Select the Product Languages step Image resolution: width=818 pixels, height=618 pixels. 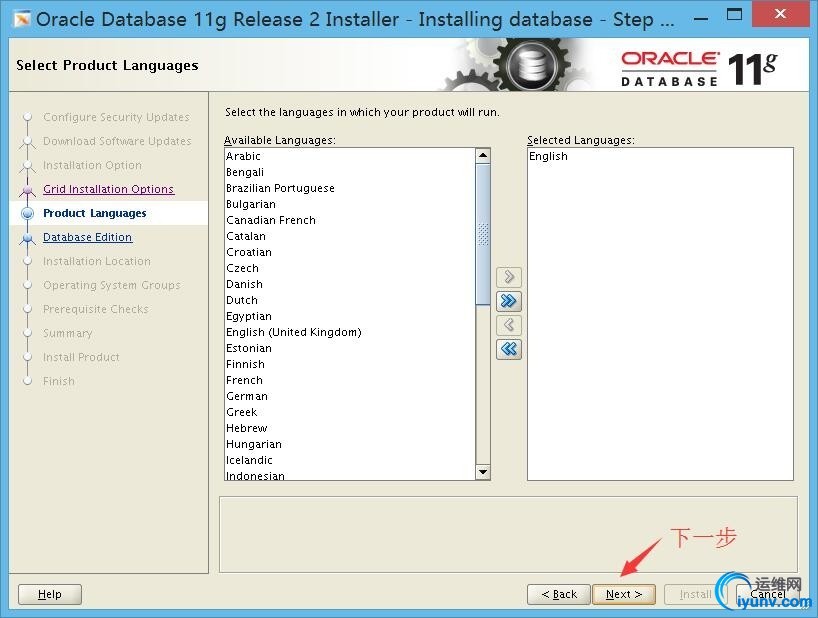pos(94,213)
